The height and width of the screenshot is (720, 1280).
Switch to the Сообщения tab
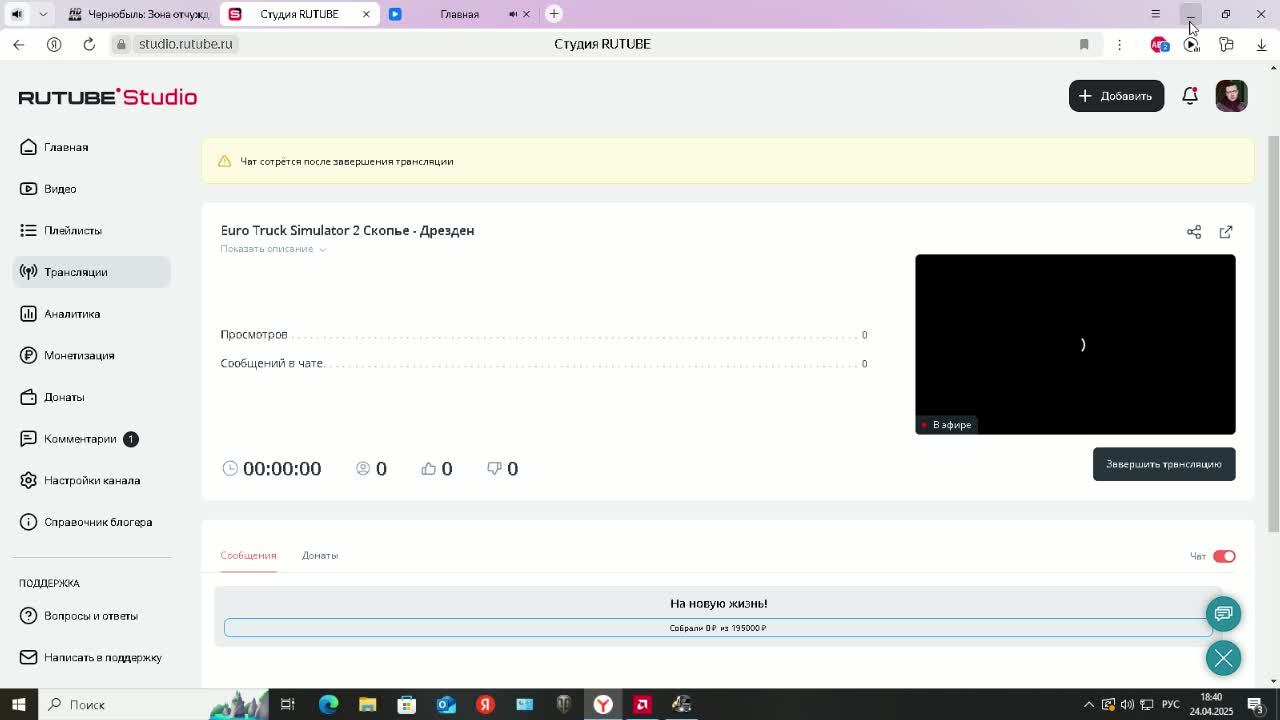pos(248,555)
